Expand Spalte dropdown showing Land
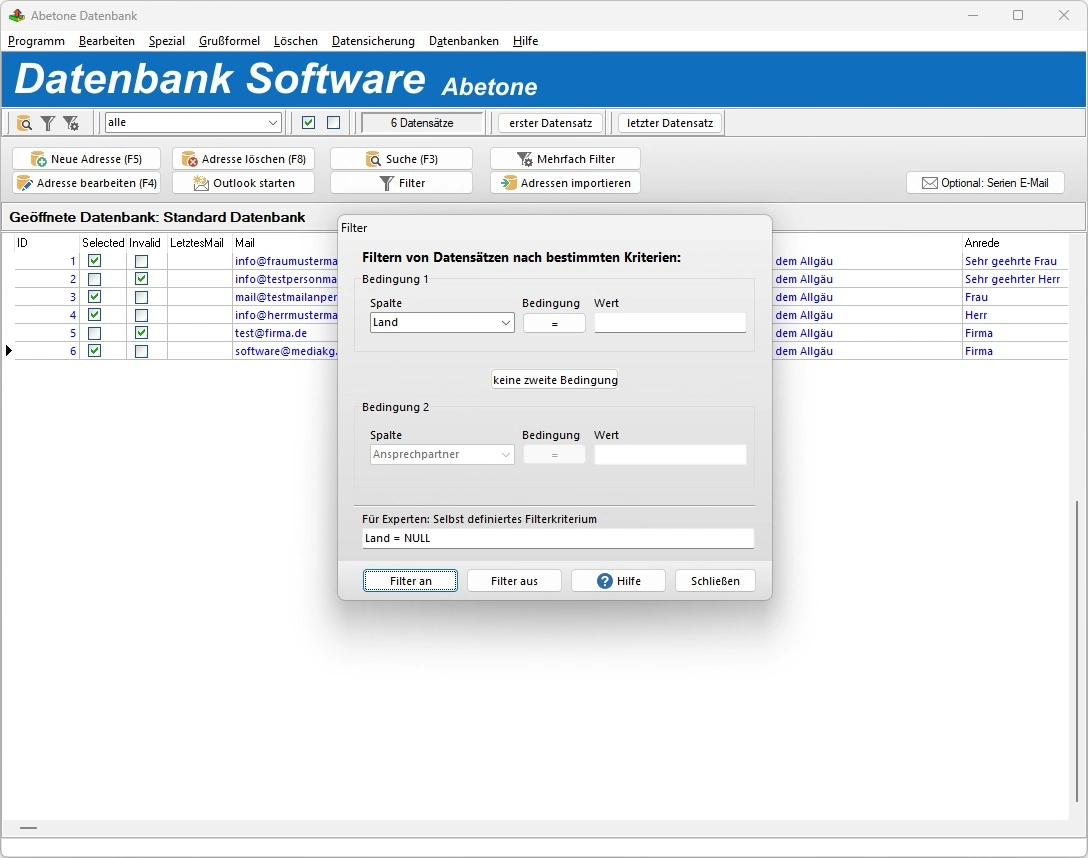Image resolution: width=1088 pixels, height=858 pixels. point(442,323)
